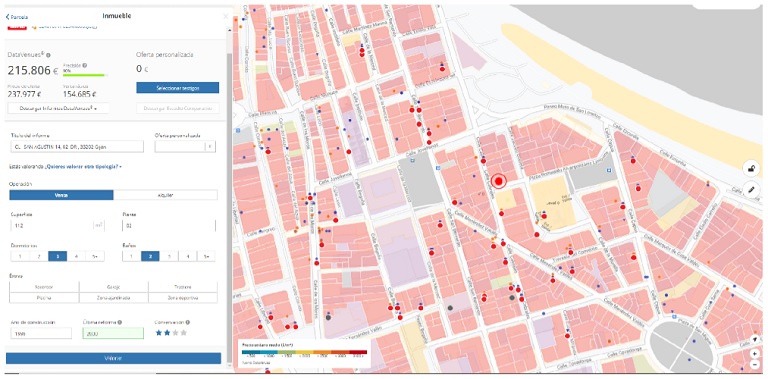Choose 4 dormitorios
This screenshot has width=768, height=379.
point(76,256)
